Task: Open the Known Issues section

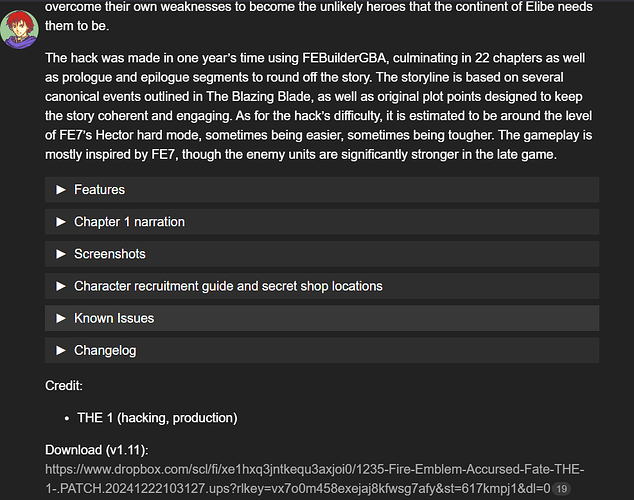Action: pyautogui.click(x=114, y=318)
